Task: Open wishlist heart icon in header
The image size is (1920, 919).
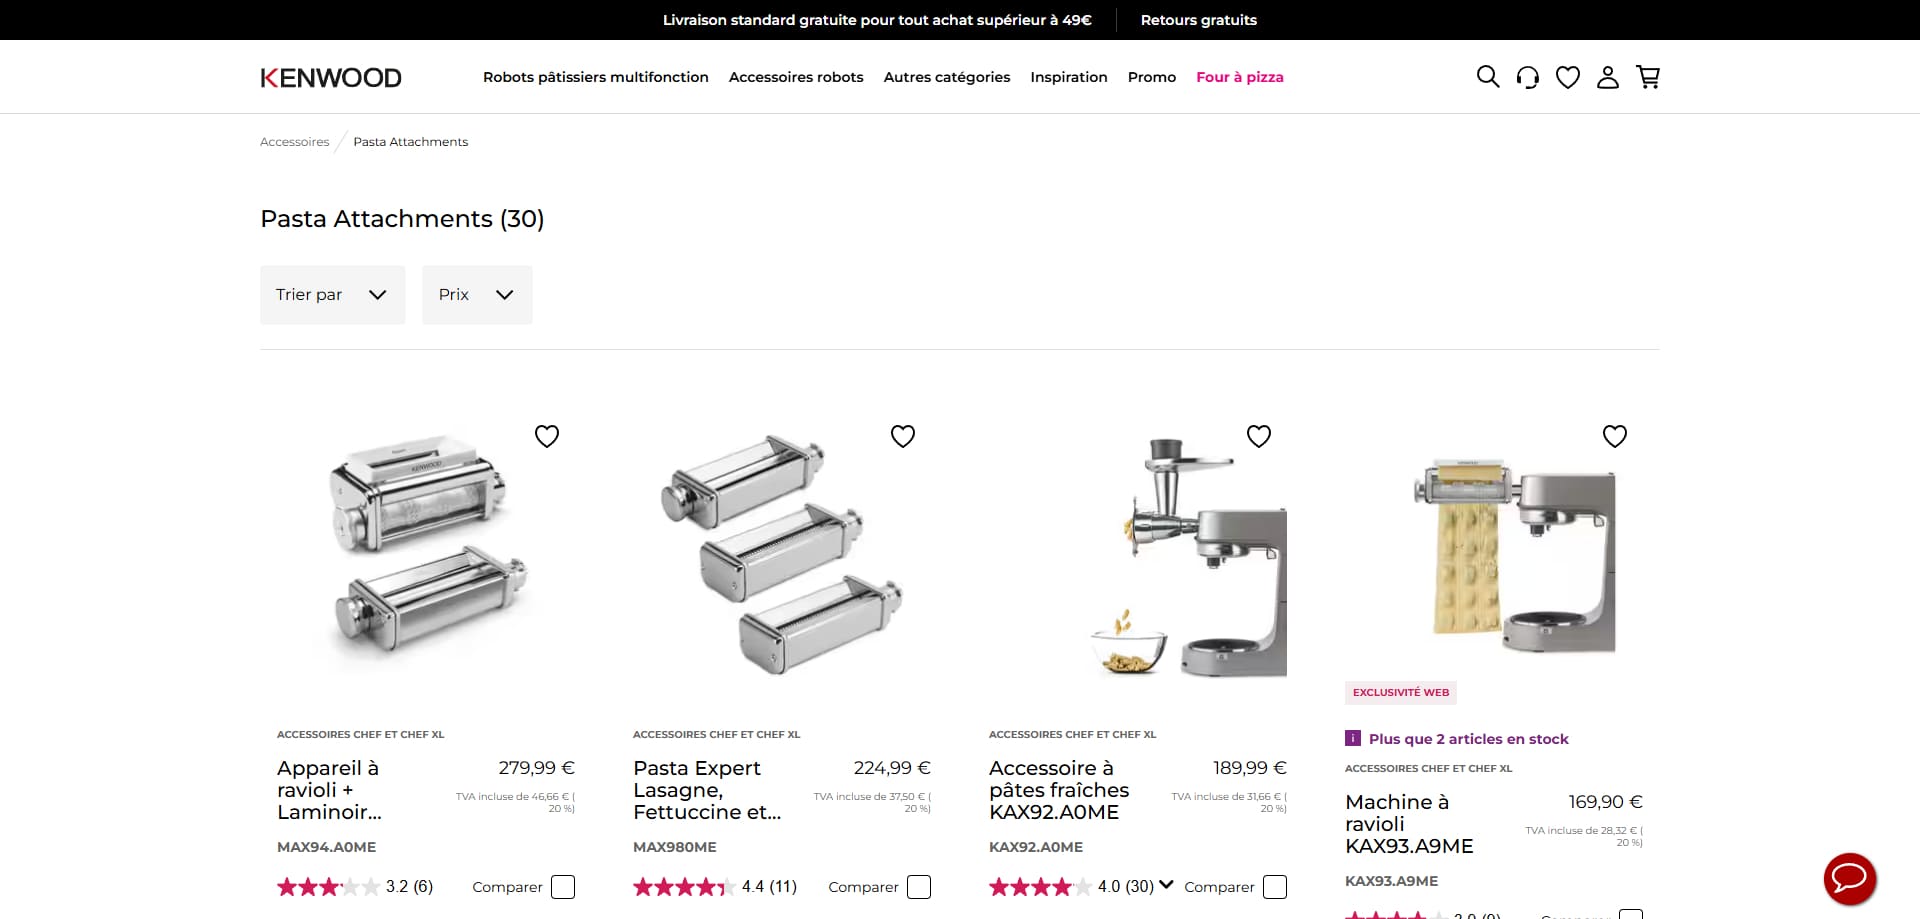Action: tap(1568, 77)
